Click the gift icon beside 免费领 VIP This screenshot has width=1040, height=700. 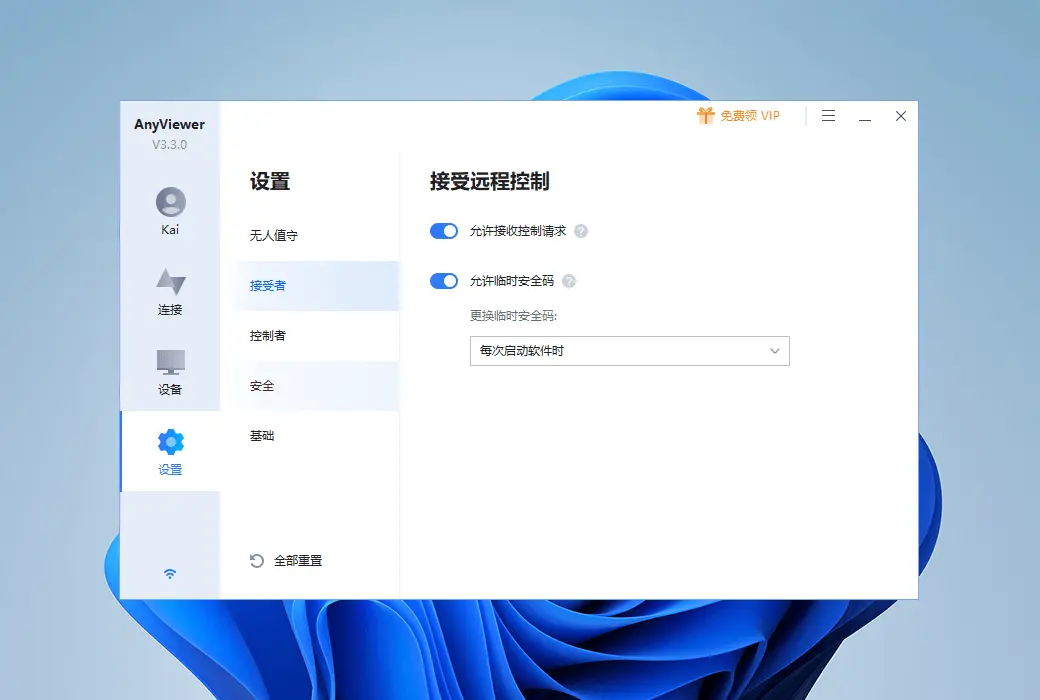[705, 115]
